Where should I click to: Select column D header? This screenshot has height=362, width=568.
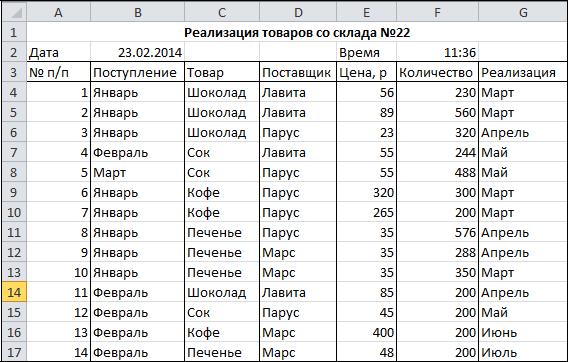pos(298,13)
